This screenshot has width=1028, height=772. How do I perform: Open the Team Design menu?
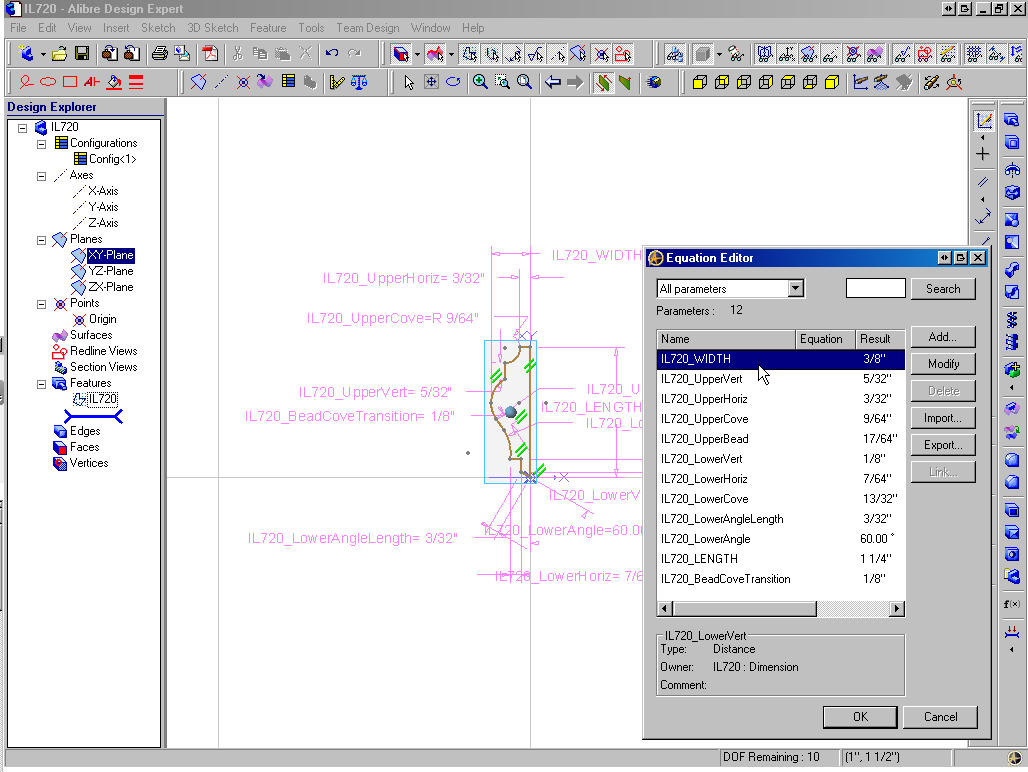(368, 28)
